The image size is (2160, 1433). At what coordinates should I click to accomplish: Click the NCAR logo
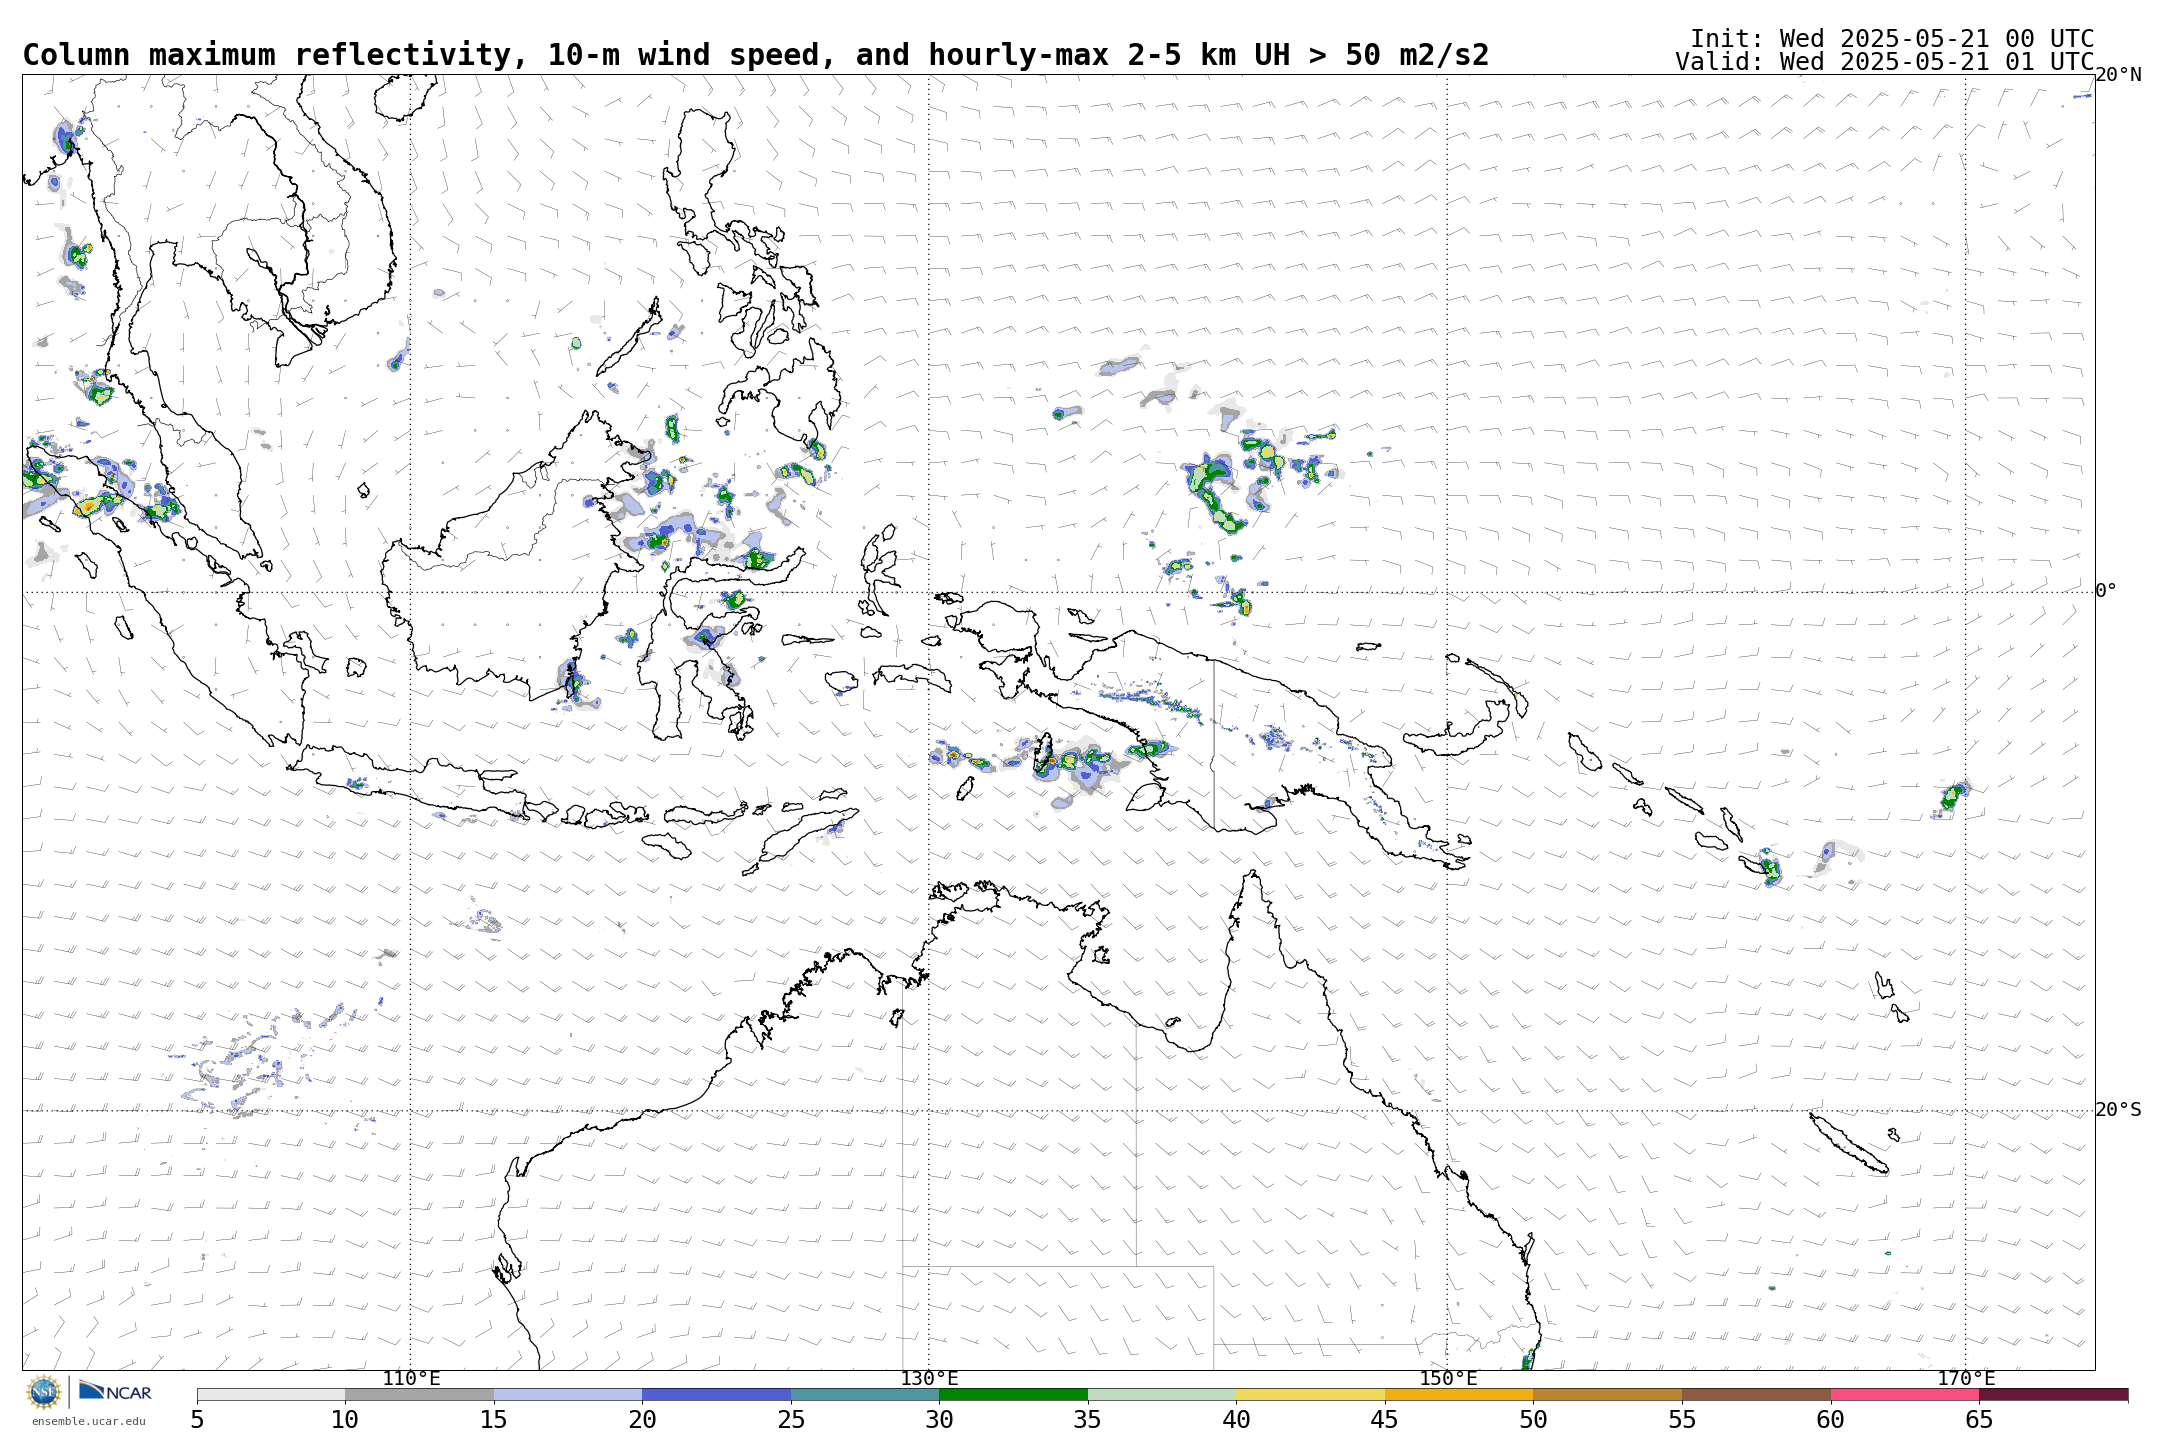115,1391
